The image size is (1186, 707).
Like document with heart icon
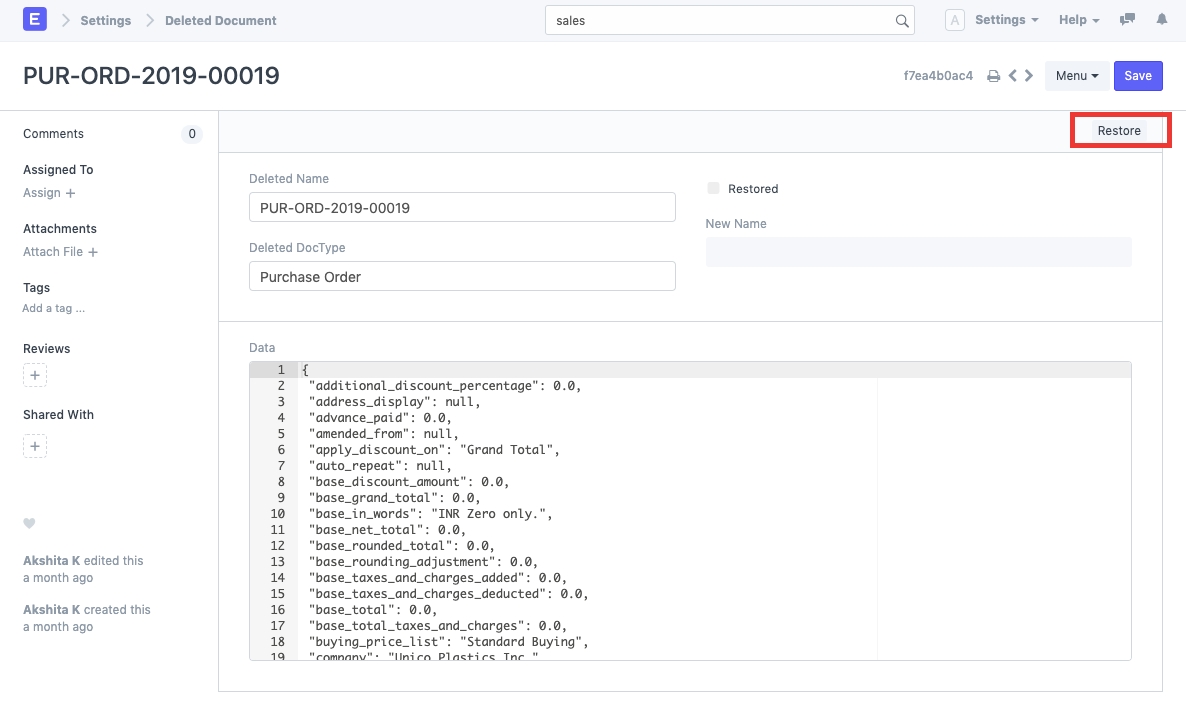pyautogui.click(x=29, y=523)
